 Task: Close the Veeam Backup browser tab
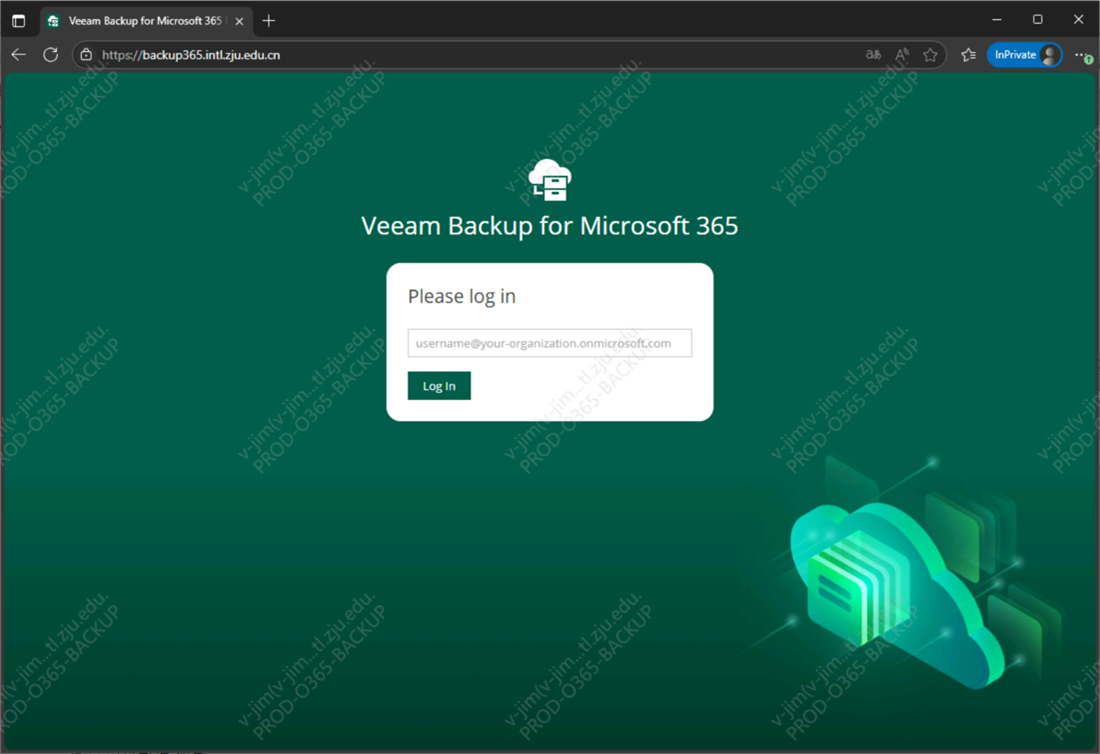click(239, 21)
